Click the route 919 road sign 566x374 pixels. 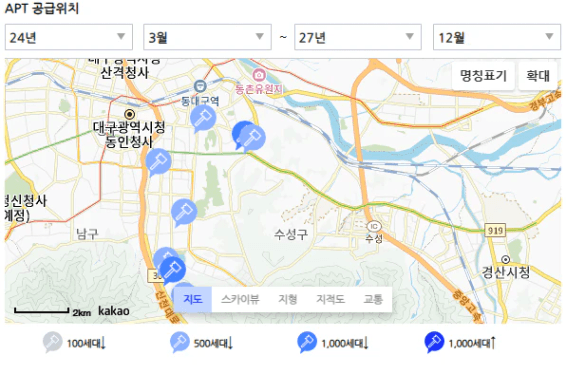point(495,230)
